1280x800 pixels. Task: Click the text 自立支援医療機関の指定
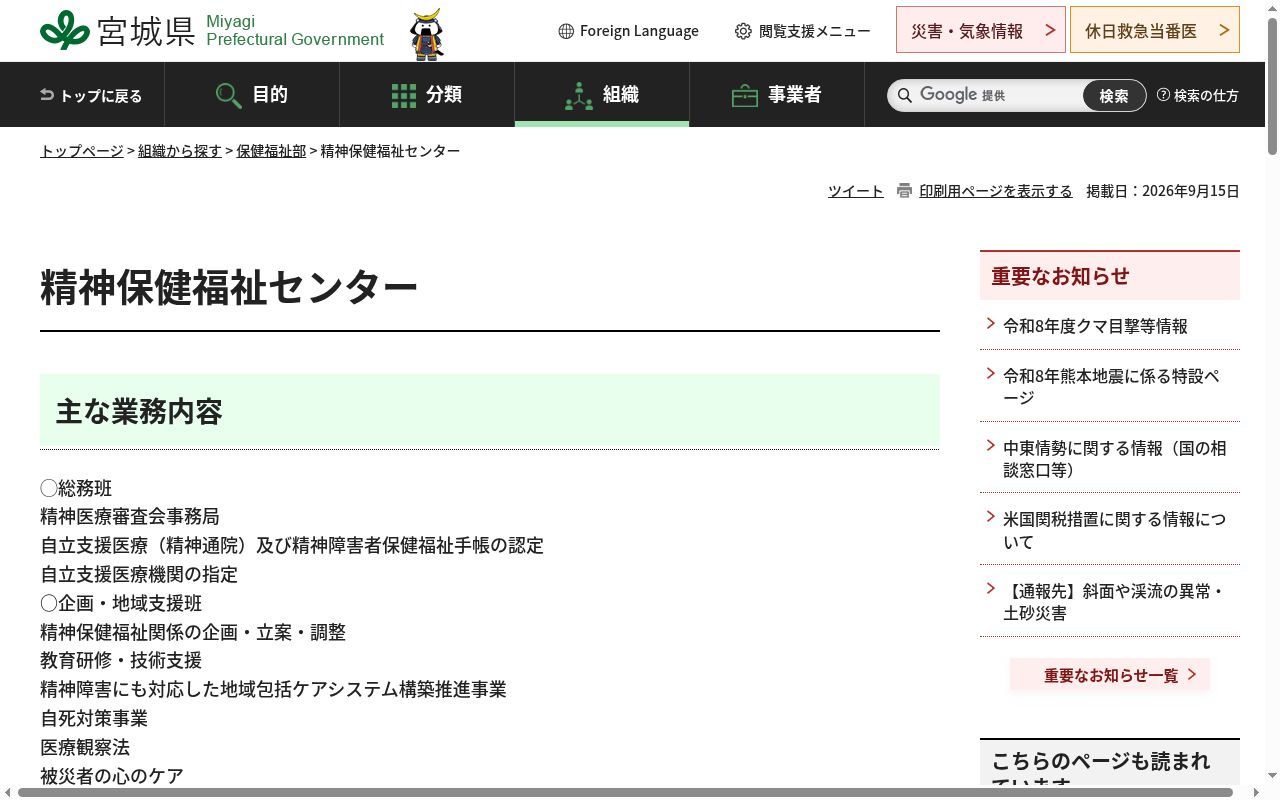pos(139,574)
